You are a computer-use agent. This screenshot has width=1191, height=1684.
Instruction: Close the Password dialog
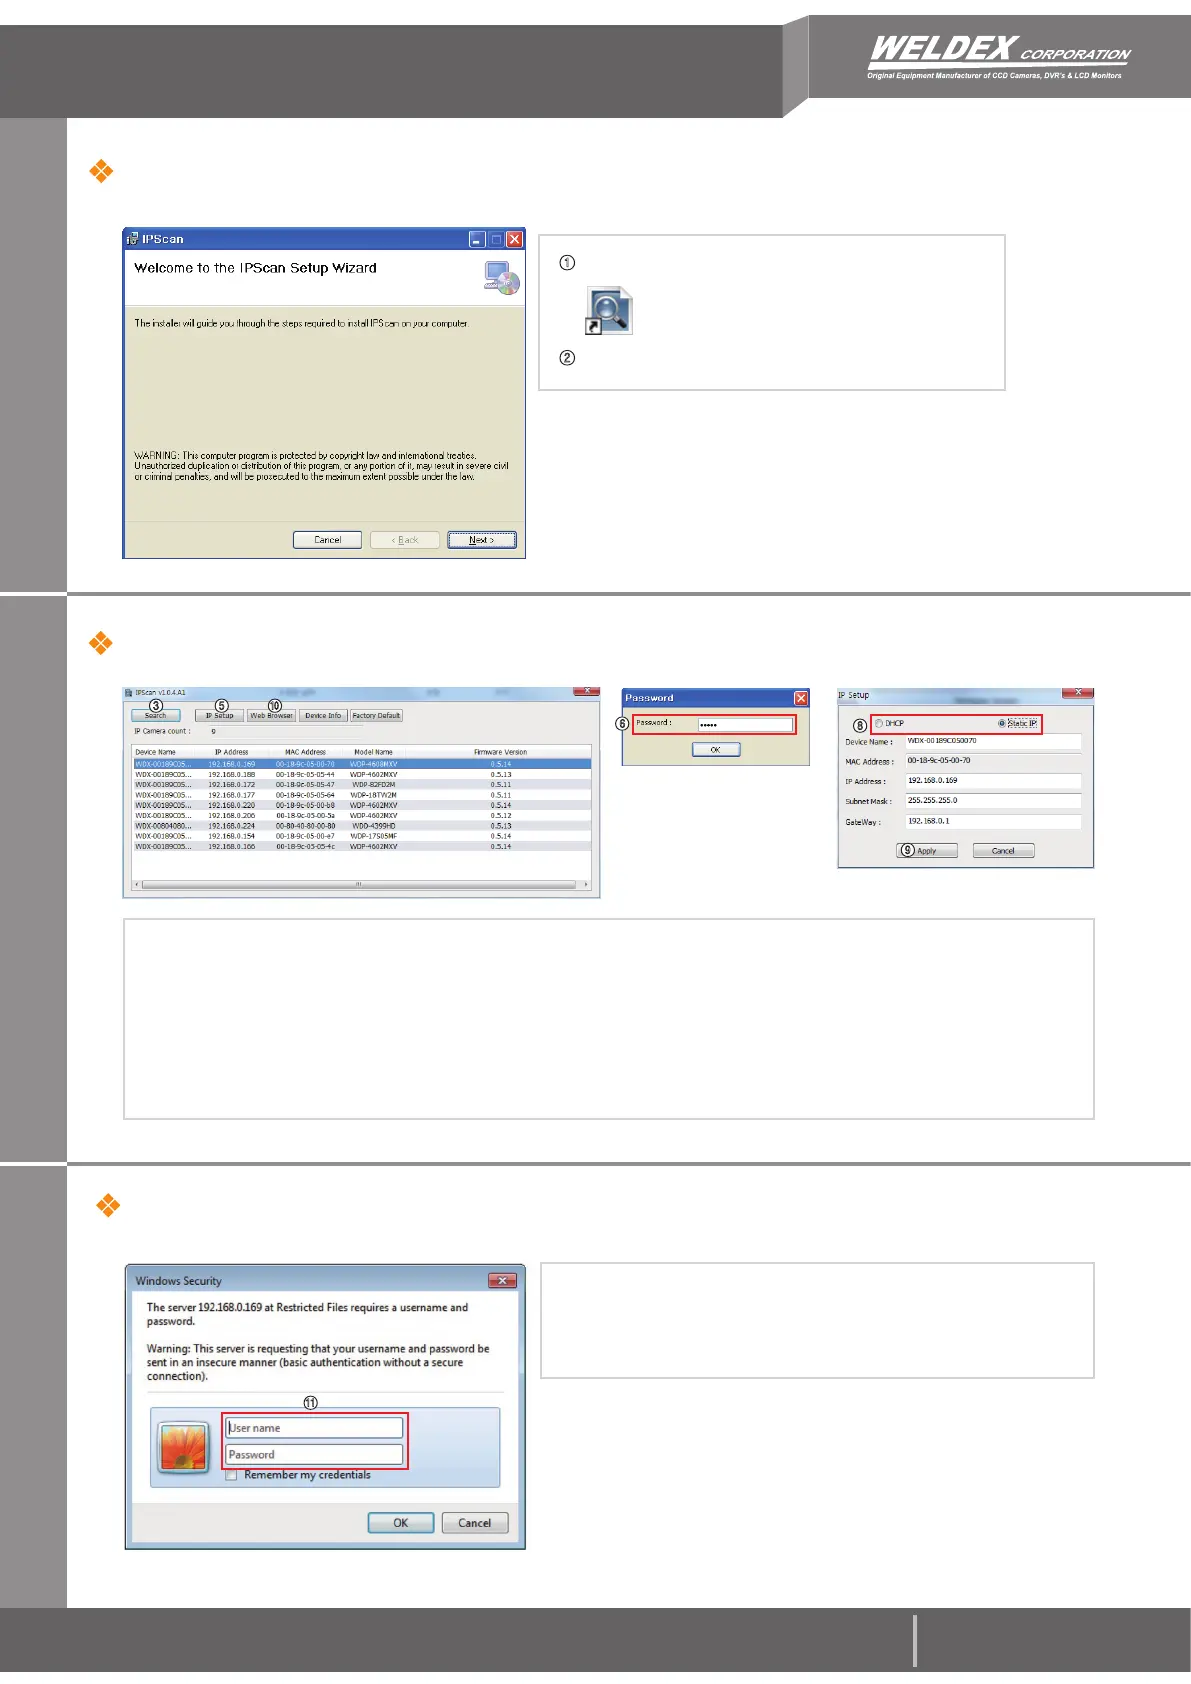click(x=800, y=698)
